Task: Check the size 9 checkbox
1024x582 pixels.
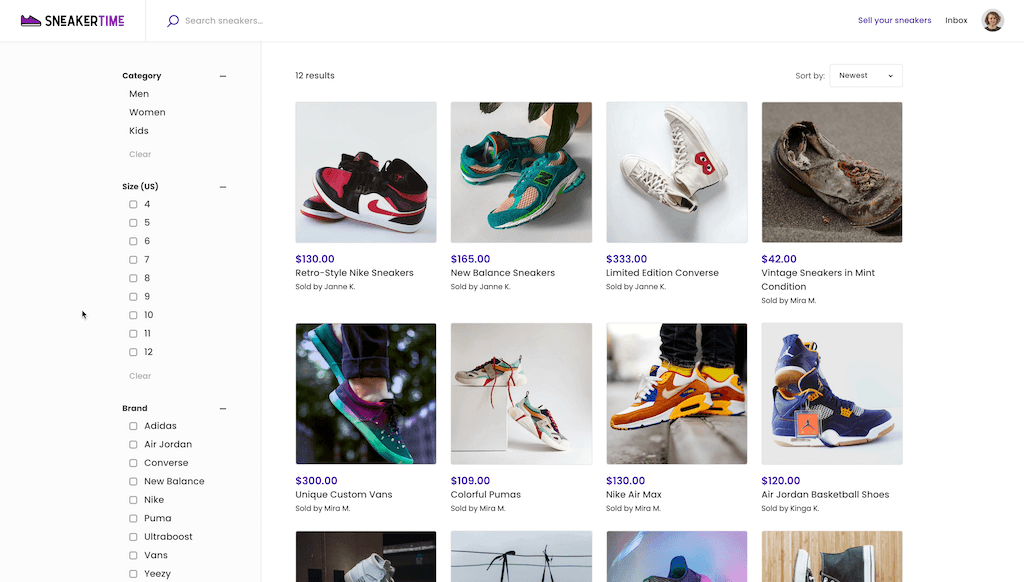Action: click(x=133, y=297)
